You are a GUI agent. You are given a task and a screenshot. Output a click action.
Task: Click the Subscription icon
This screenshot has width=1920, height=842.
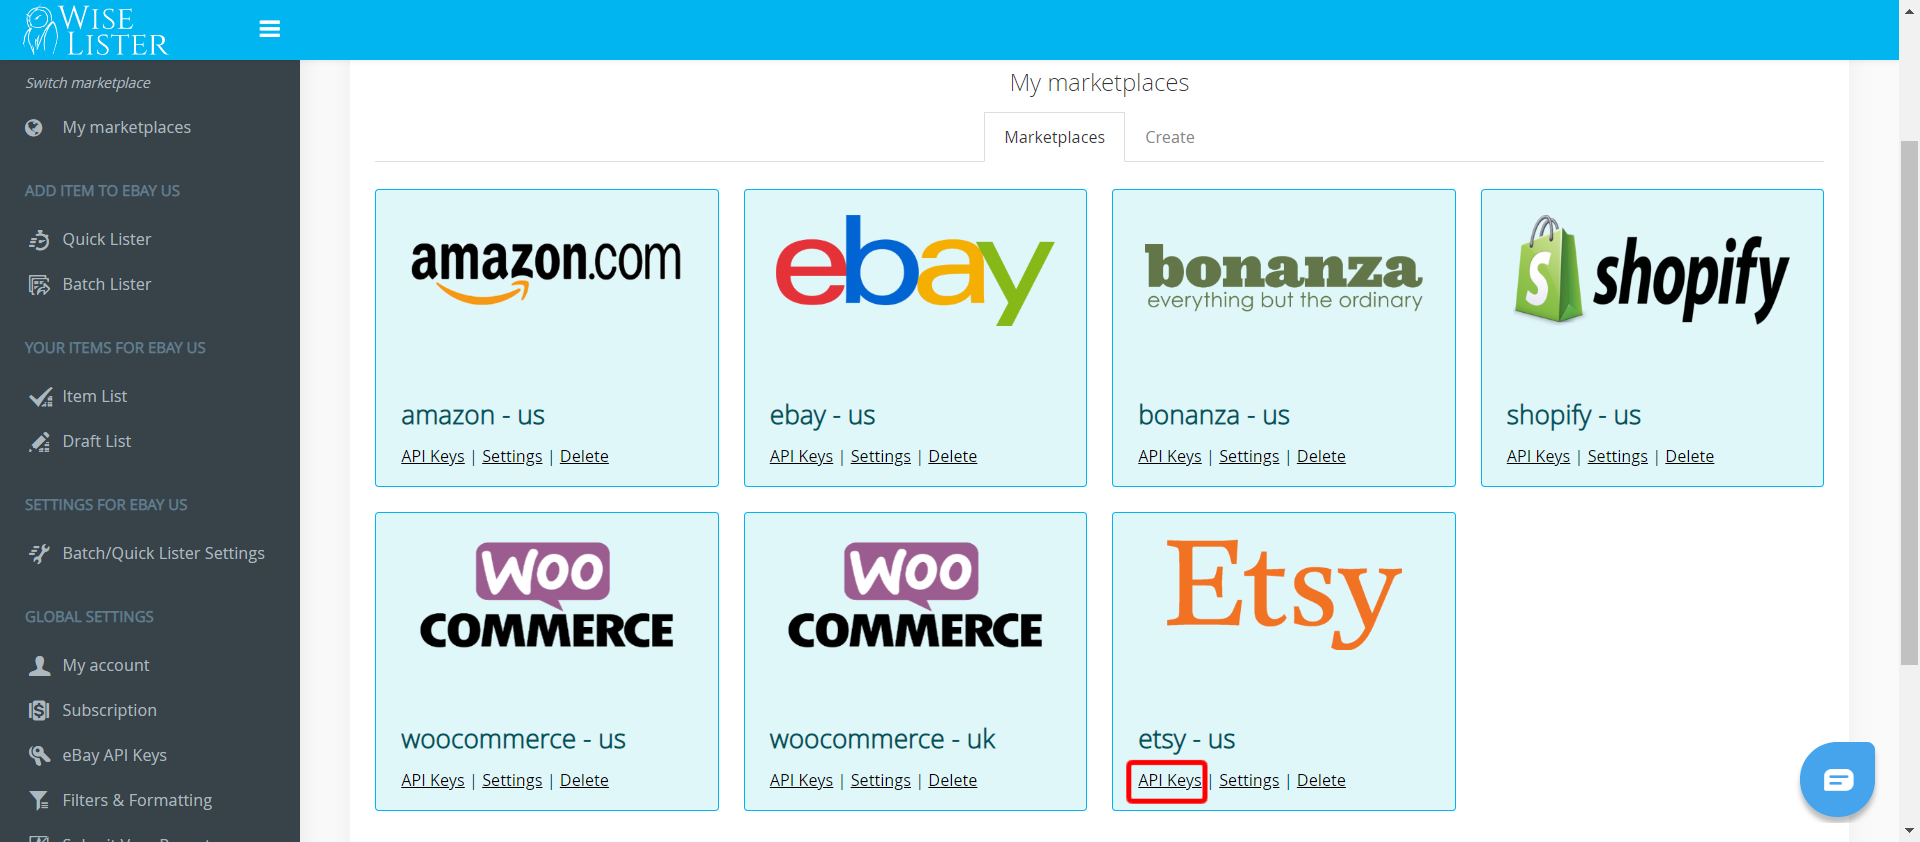click(x=39, y=711)
